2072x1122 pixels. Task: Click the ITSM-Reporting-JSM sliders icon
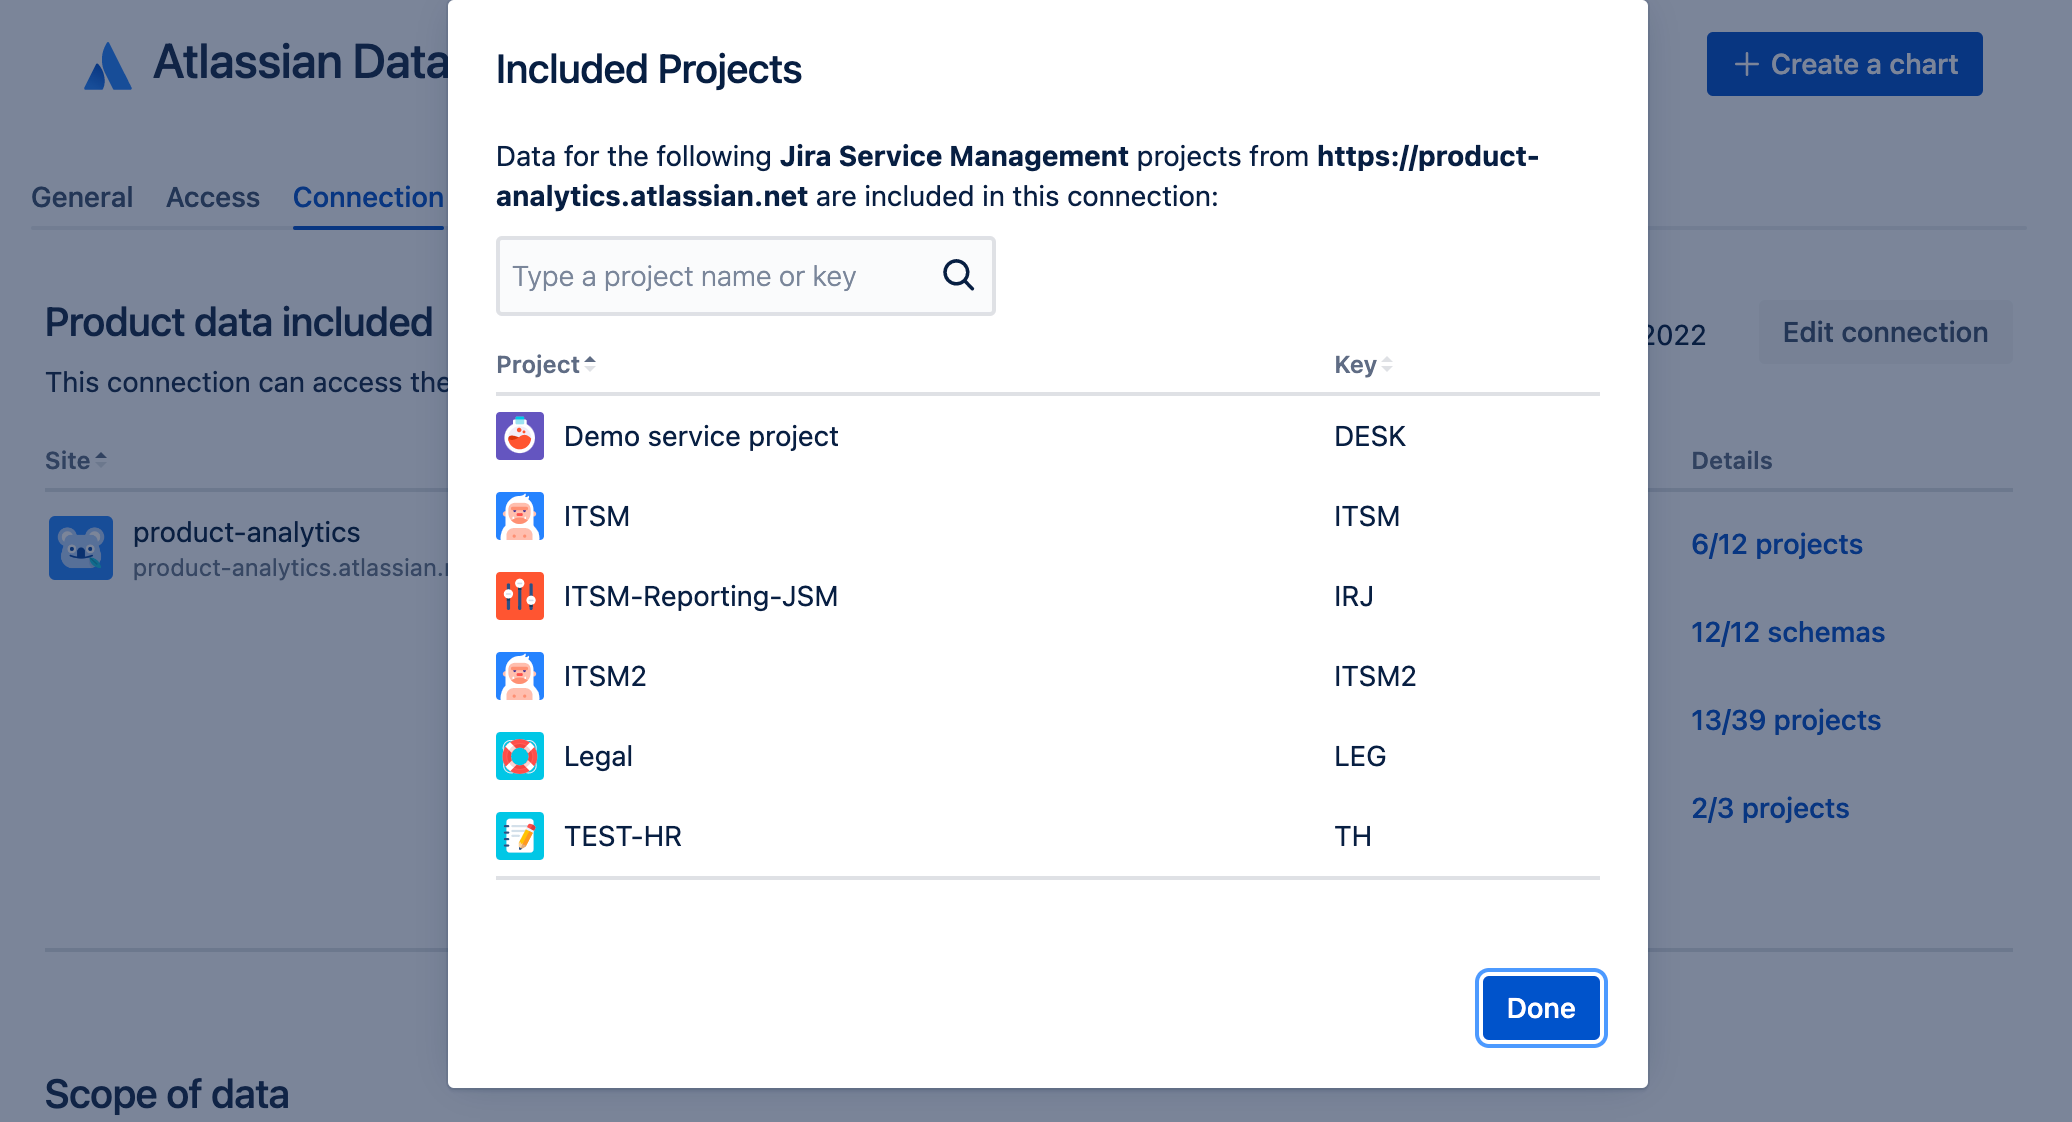tap(520, 596)
